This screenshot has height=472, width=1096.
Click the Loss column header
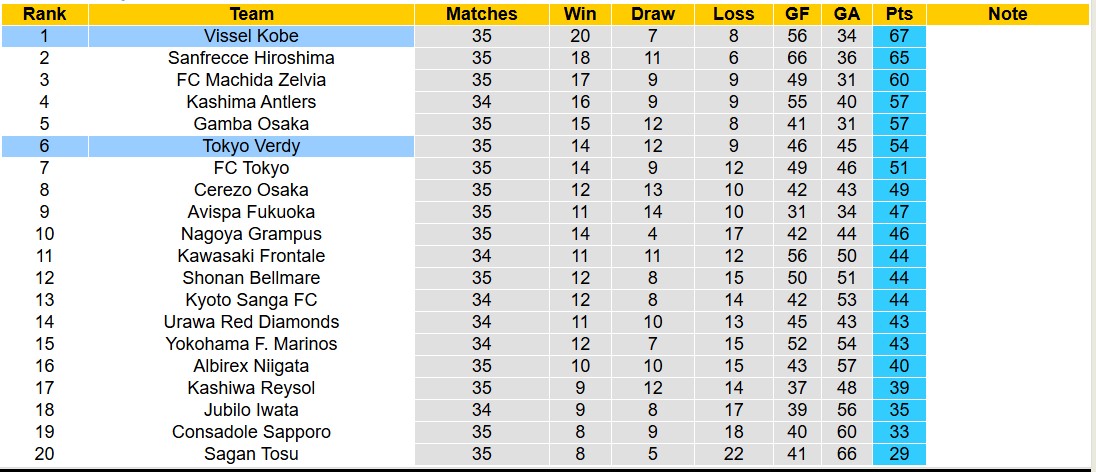[734, 14]
